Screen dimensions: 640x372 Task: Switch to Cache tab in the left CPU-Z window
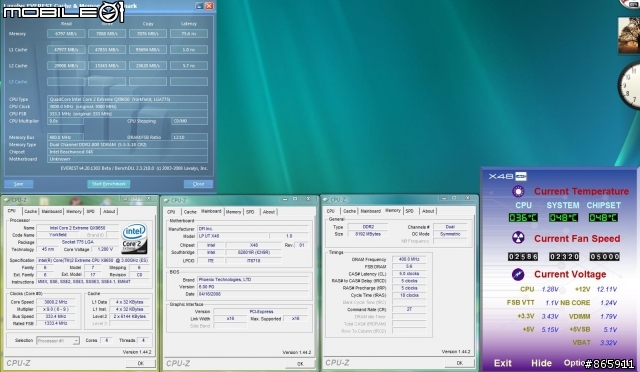tap(30, 211)
